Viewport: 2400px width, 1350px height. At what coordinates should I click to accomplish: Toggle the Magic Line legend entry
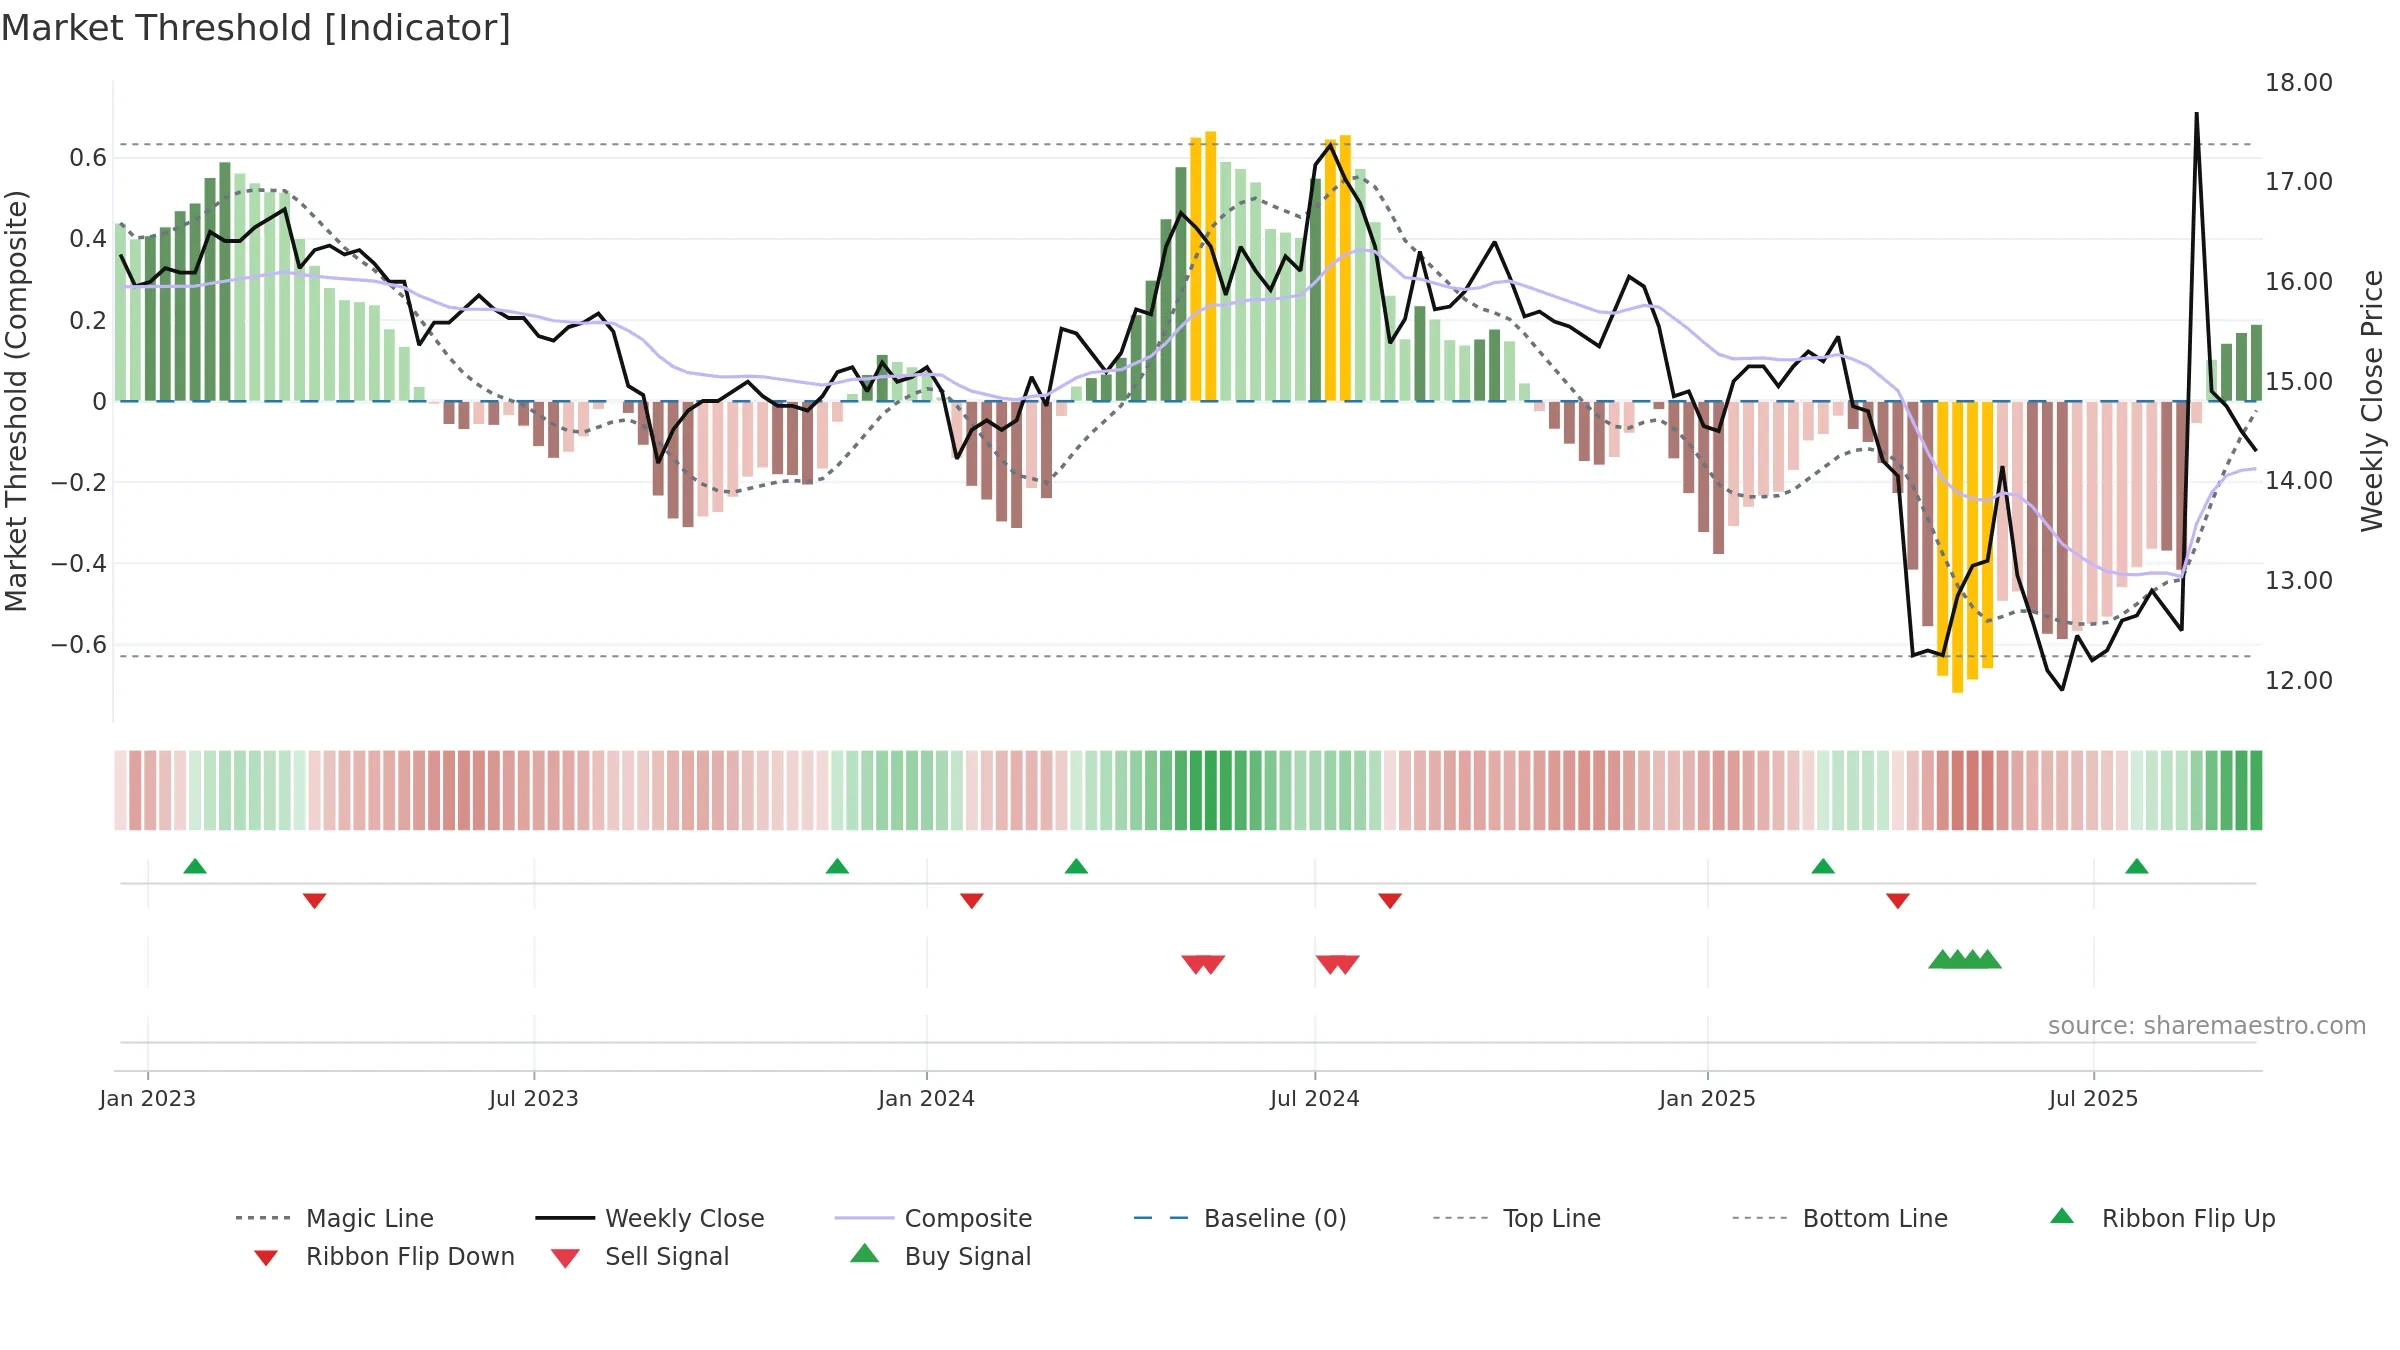point(334,1218)
